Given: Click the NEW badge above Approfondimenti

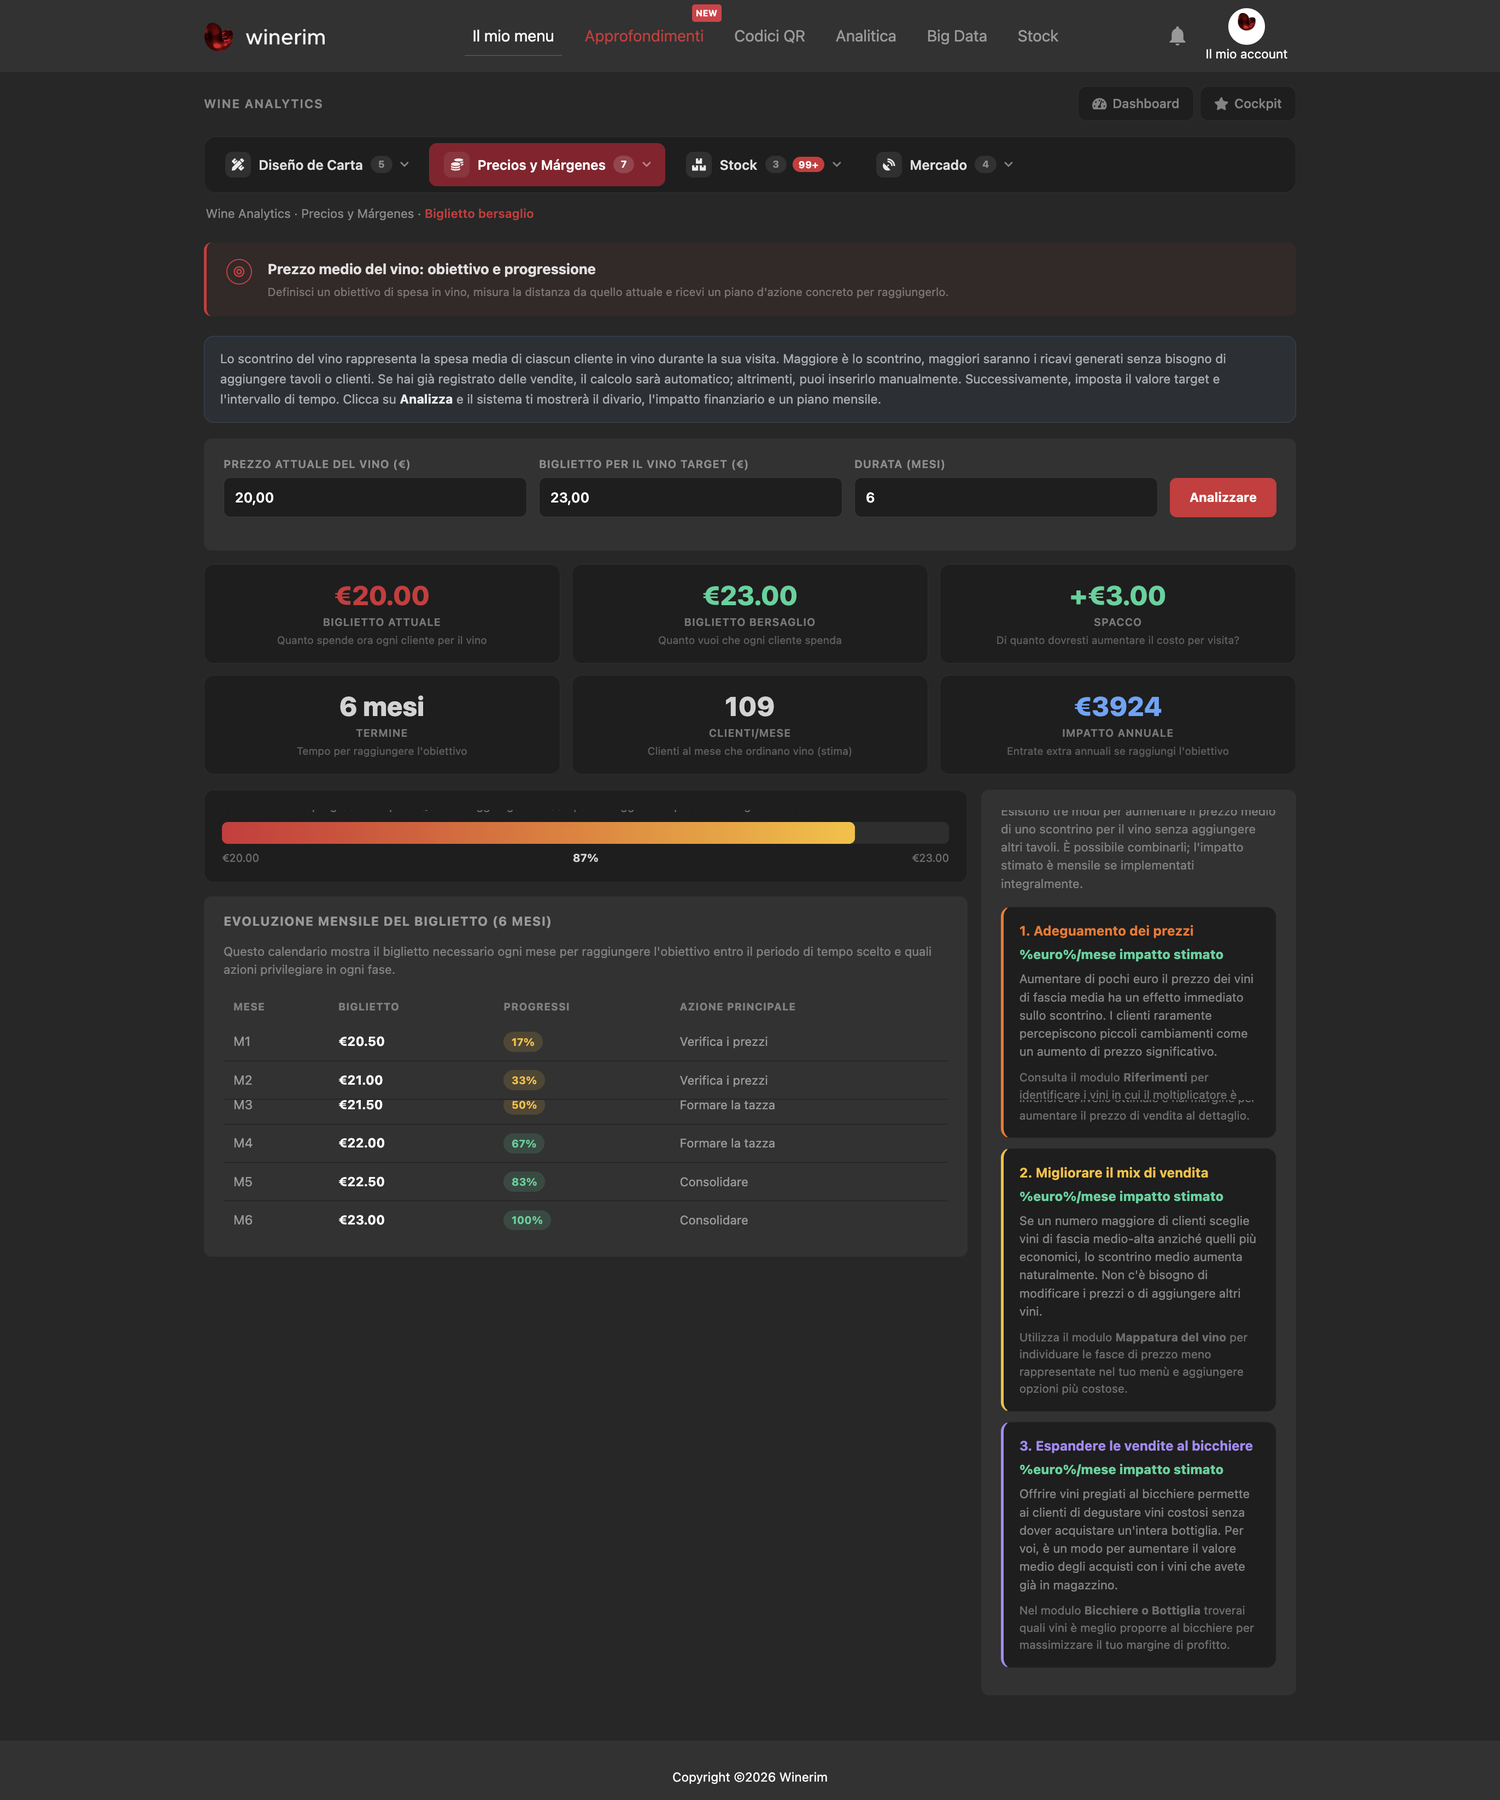Looking at the screenshot, I should tap(707, 13).
